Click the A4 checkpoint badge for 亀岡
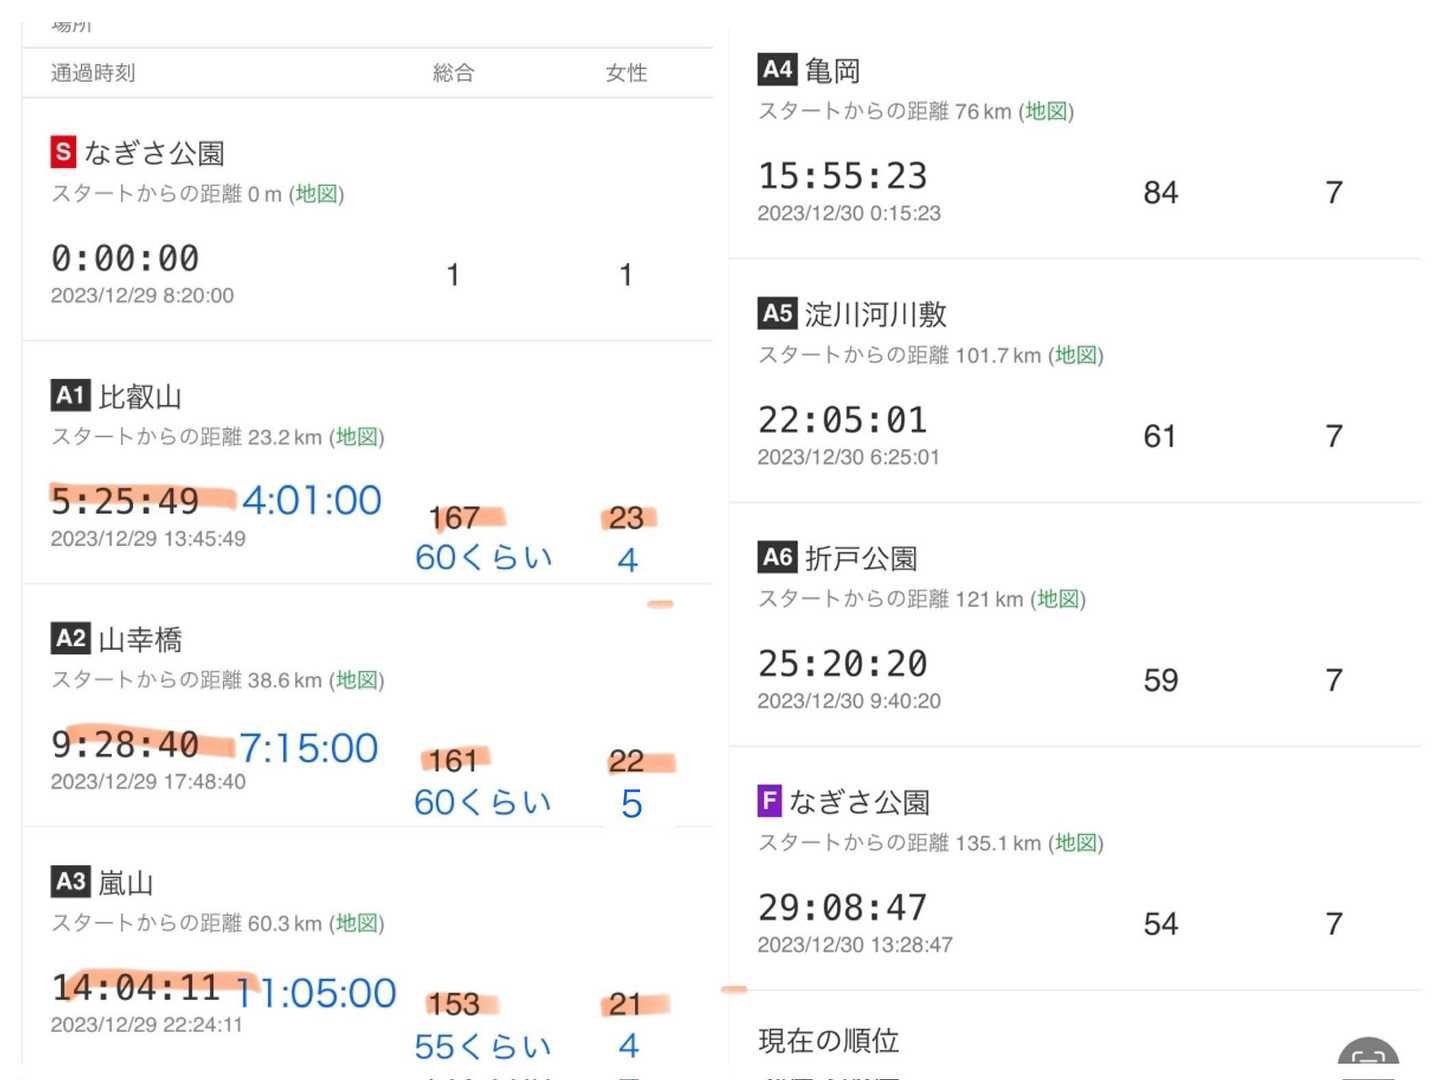 pos(777,69)
